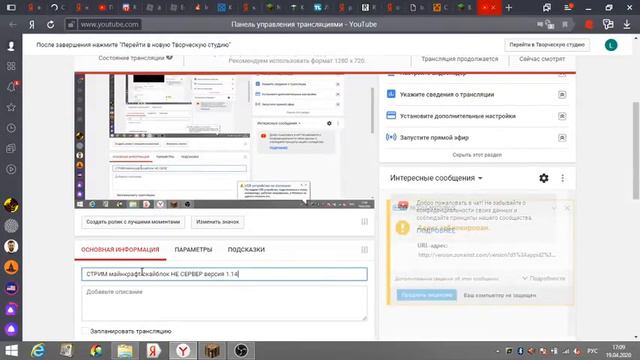Viewport: 640px width, 360px height.
Task: Switch to 'ПОДСКАЗКИ' tab
Action: 246,249
